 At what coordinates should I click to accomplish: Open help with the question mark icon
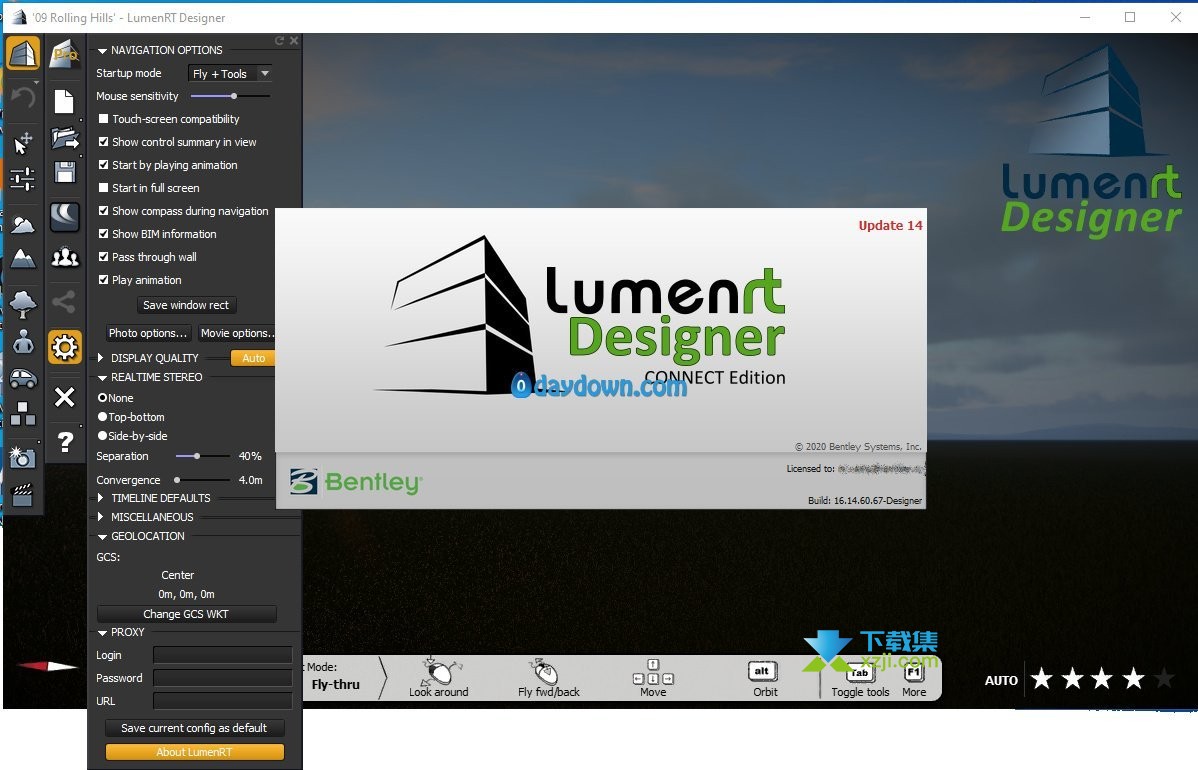tap(66, 442)
